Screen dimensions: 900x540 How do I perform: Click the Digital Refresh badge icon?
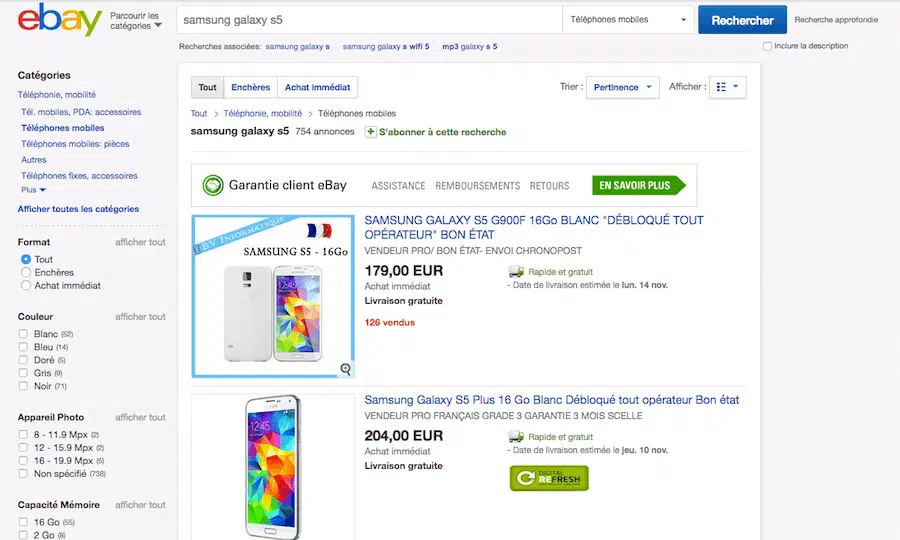point(549,478)
